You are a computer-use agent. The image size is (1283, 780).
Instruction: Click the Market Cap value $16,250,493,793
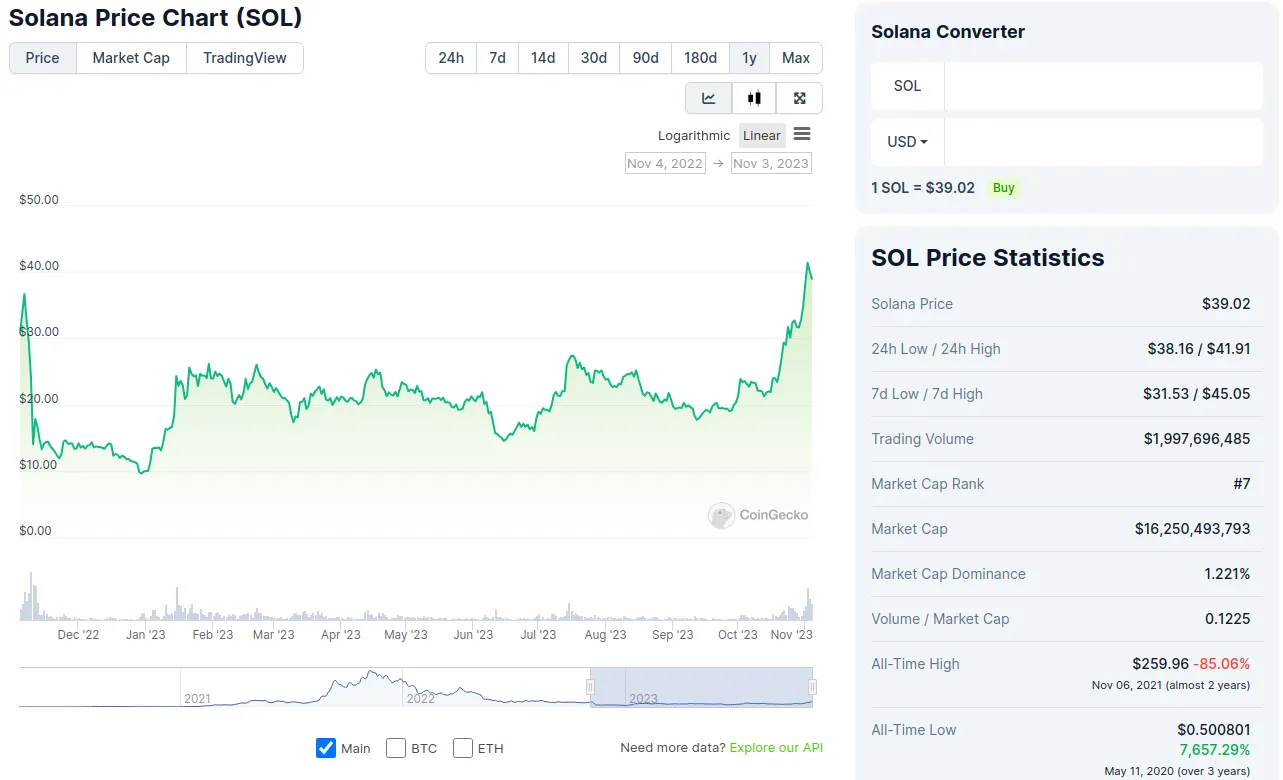click(1192, 529)
